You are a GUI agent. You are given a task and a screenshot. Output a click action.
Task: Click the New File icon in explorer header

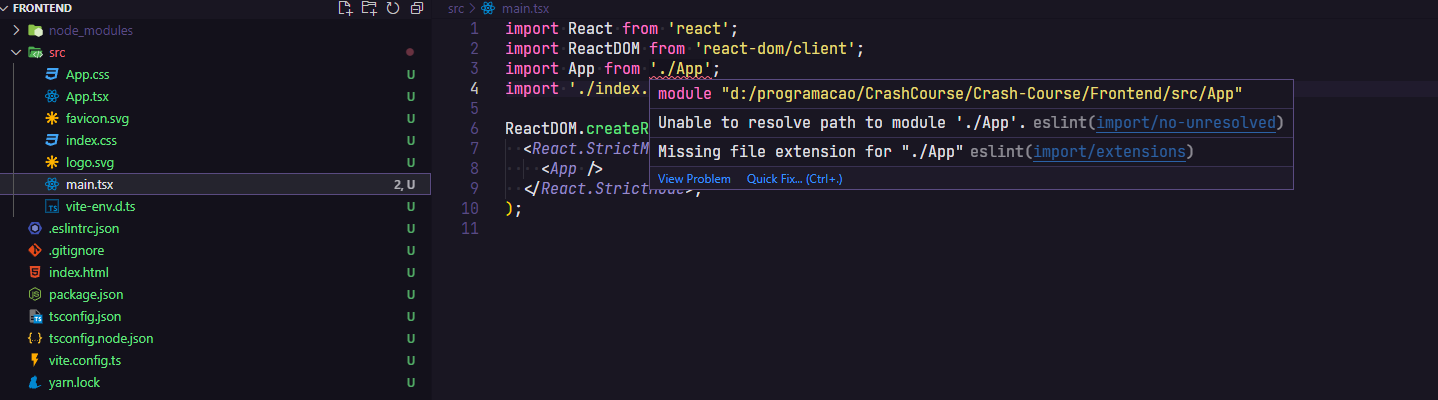(x=346, y=8)
